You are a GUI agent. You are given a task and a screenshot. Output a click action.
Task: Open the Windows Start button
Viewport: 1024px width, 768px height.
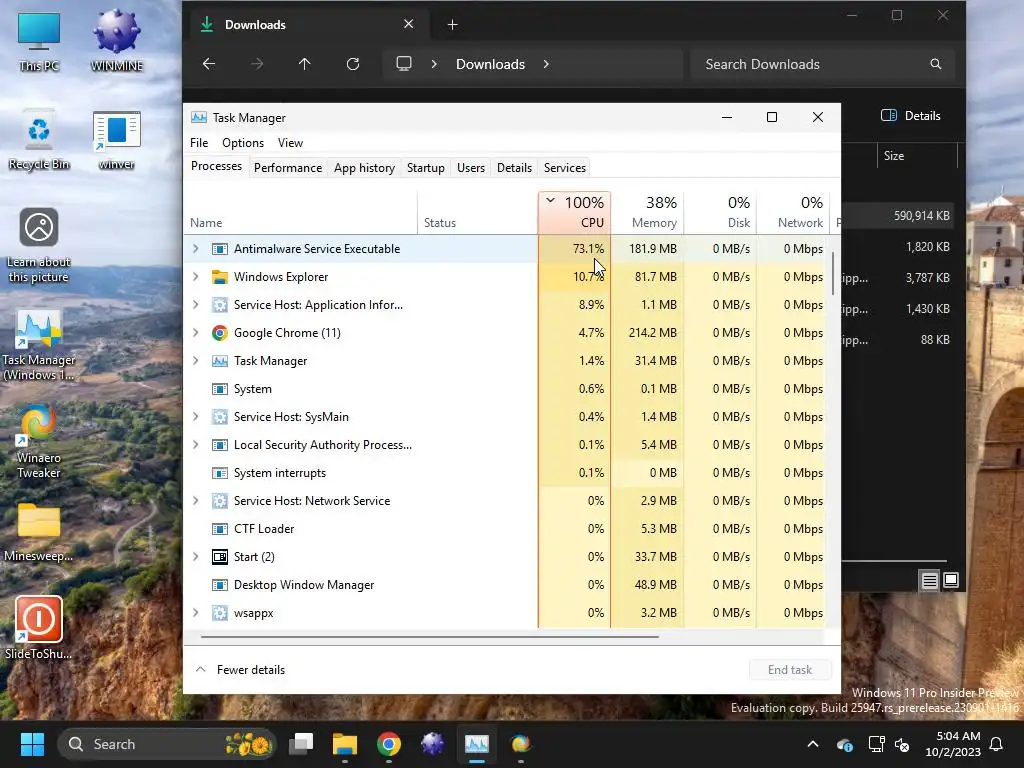tap(32, 744)
